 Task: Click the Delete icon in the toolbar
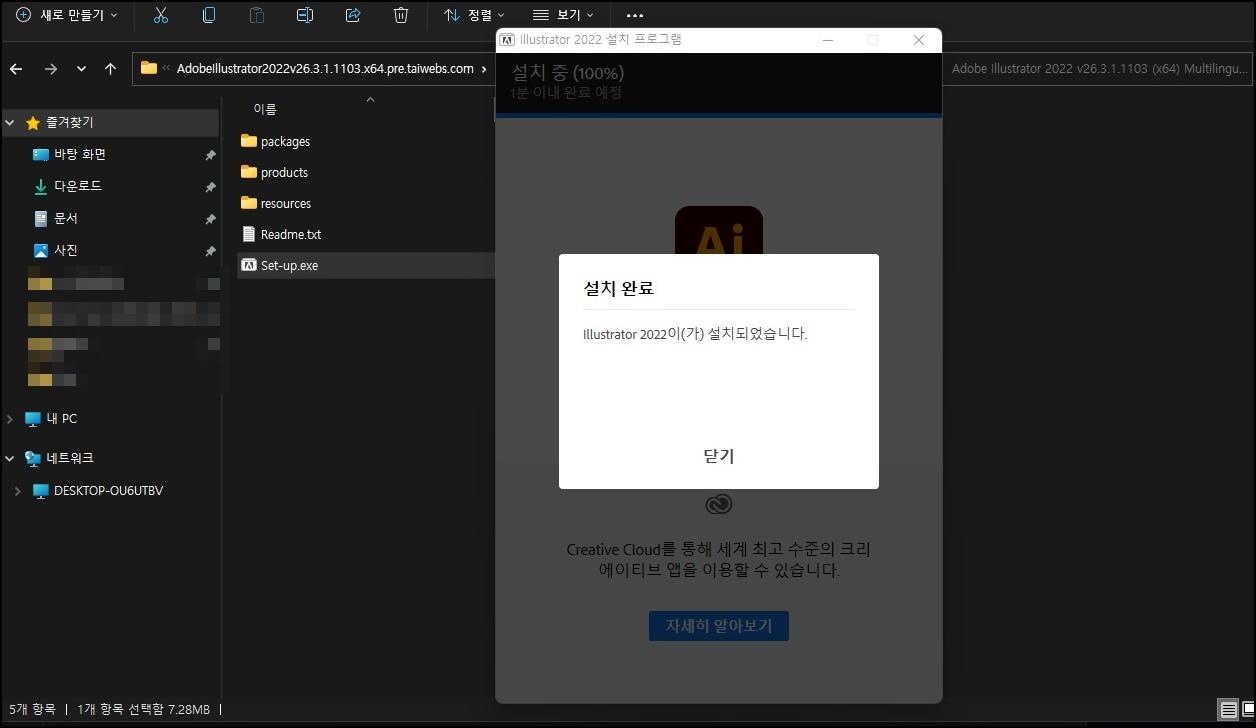click(400, 15)
